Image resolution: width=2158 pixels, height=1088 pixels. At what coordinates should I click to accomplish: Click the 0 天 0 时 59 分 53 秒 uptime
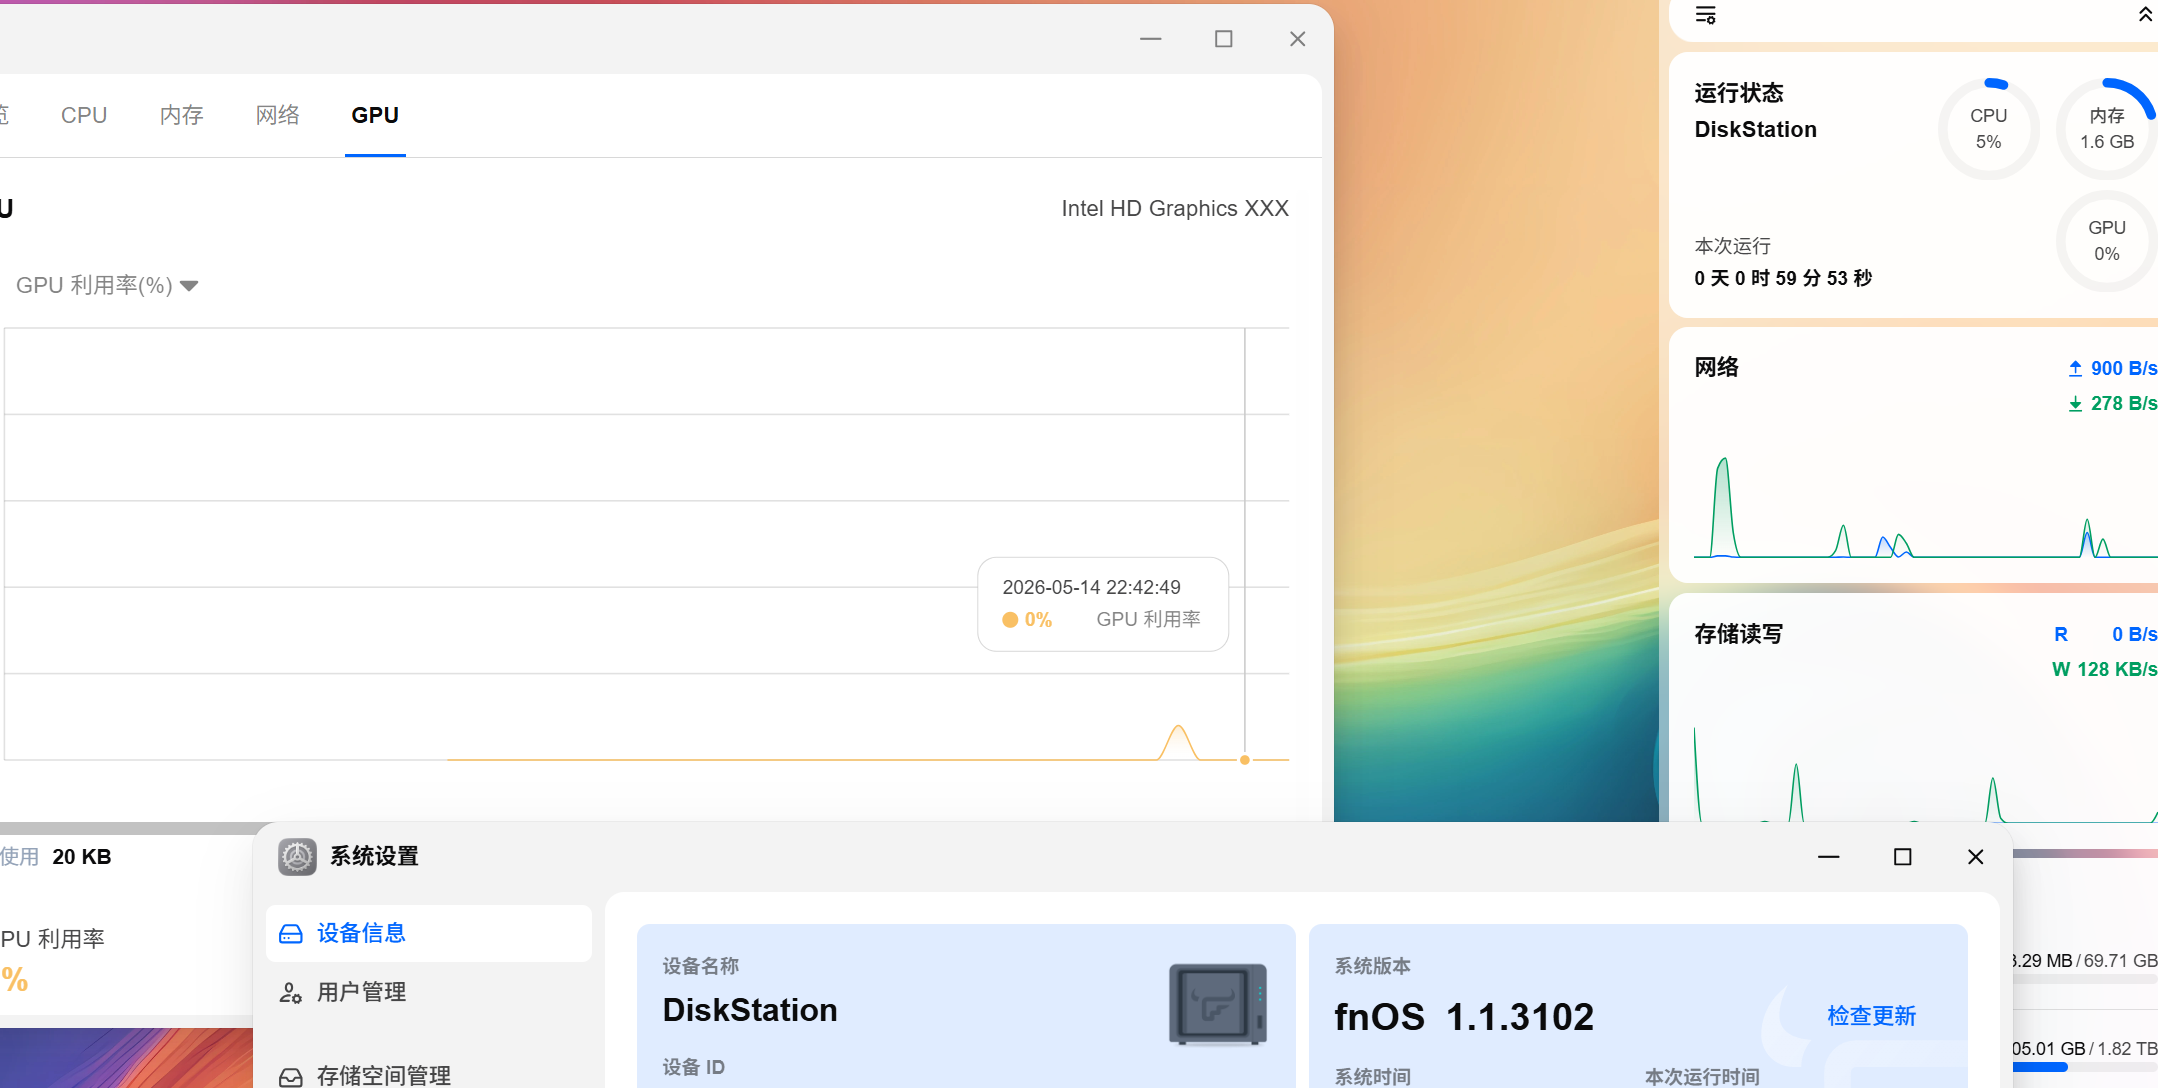pos(1783,278)
